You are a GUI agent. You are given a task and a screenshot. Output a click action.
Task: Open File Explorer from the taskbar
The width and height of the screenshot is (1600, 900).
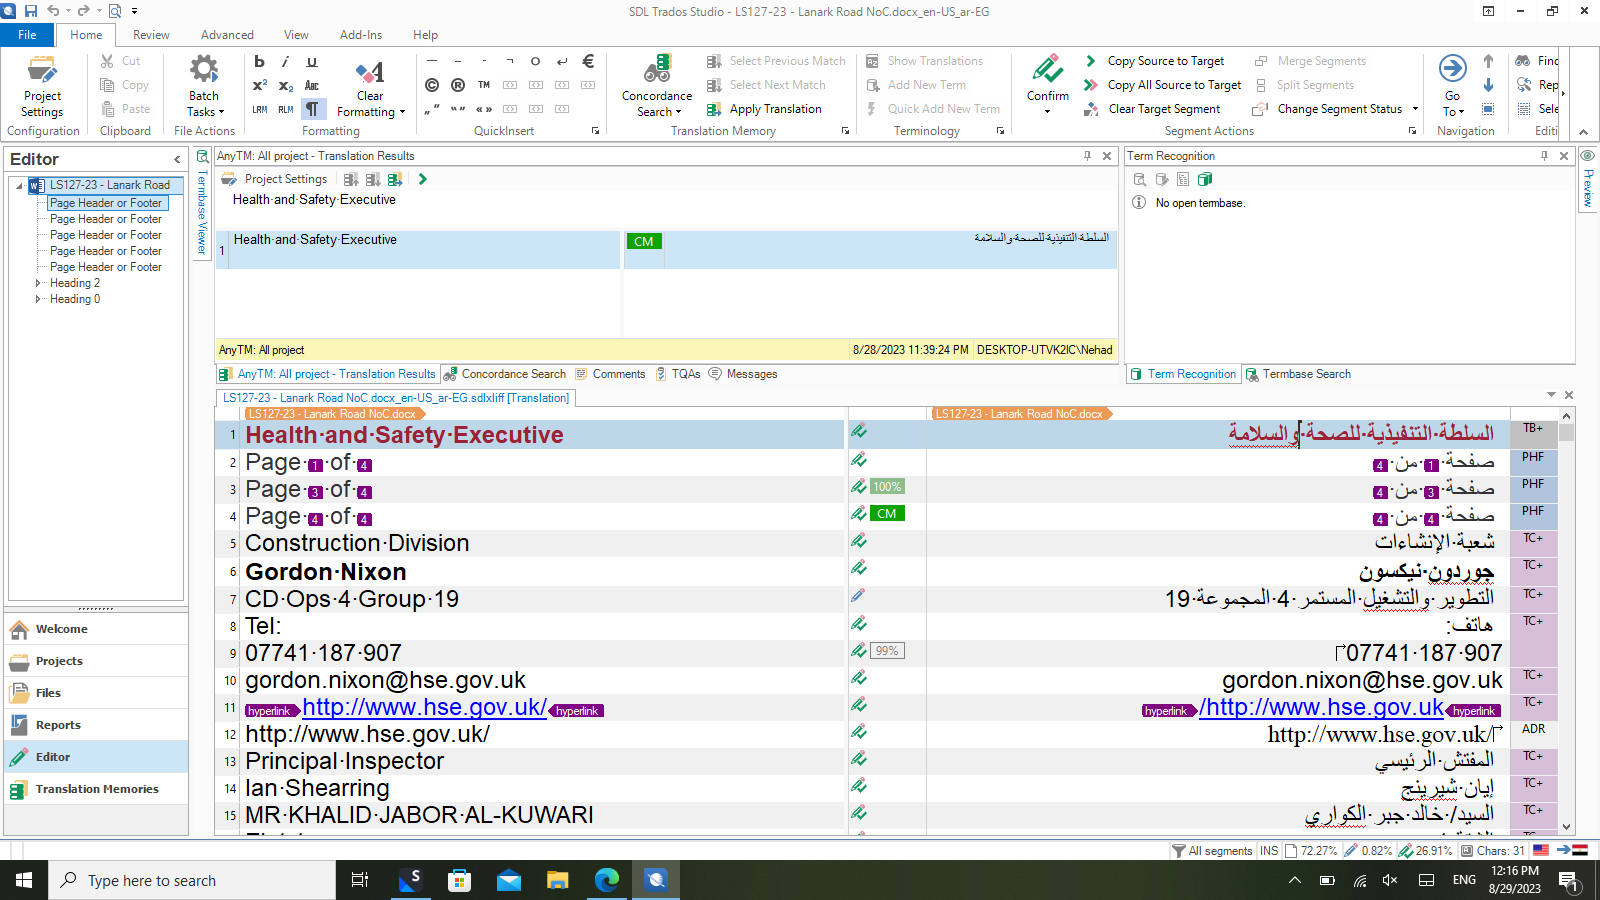pyautogui.click(x=558, y=880)
